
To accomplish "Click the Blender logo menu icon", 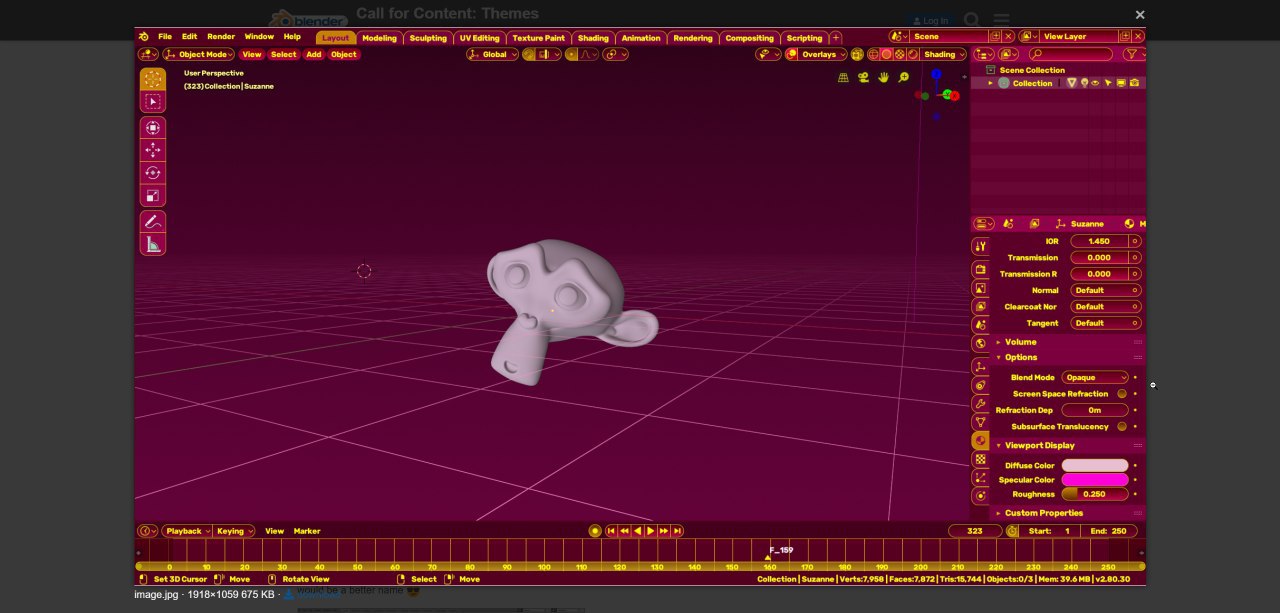I will (x=144, y=37).
